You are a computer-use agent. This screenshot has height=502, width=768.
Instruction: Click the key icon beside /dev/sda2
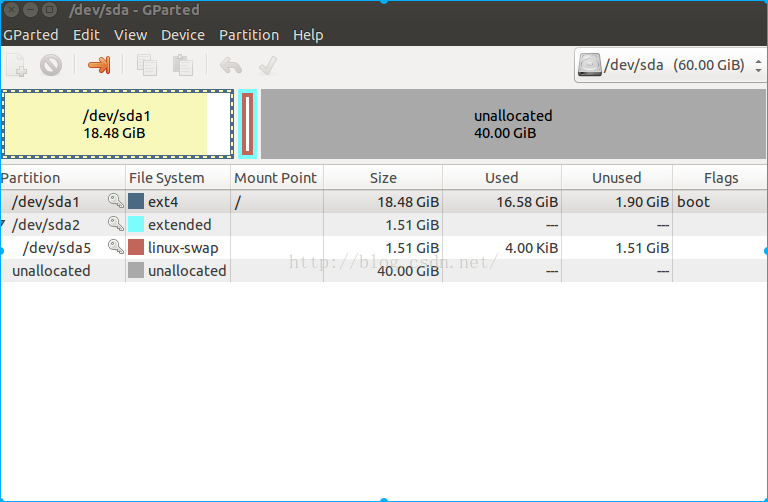(x=116, y=223)
